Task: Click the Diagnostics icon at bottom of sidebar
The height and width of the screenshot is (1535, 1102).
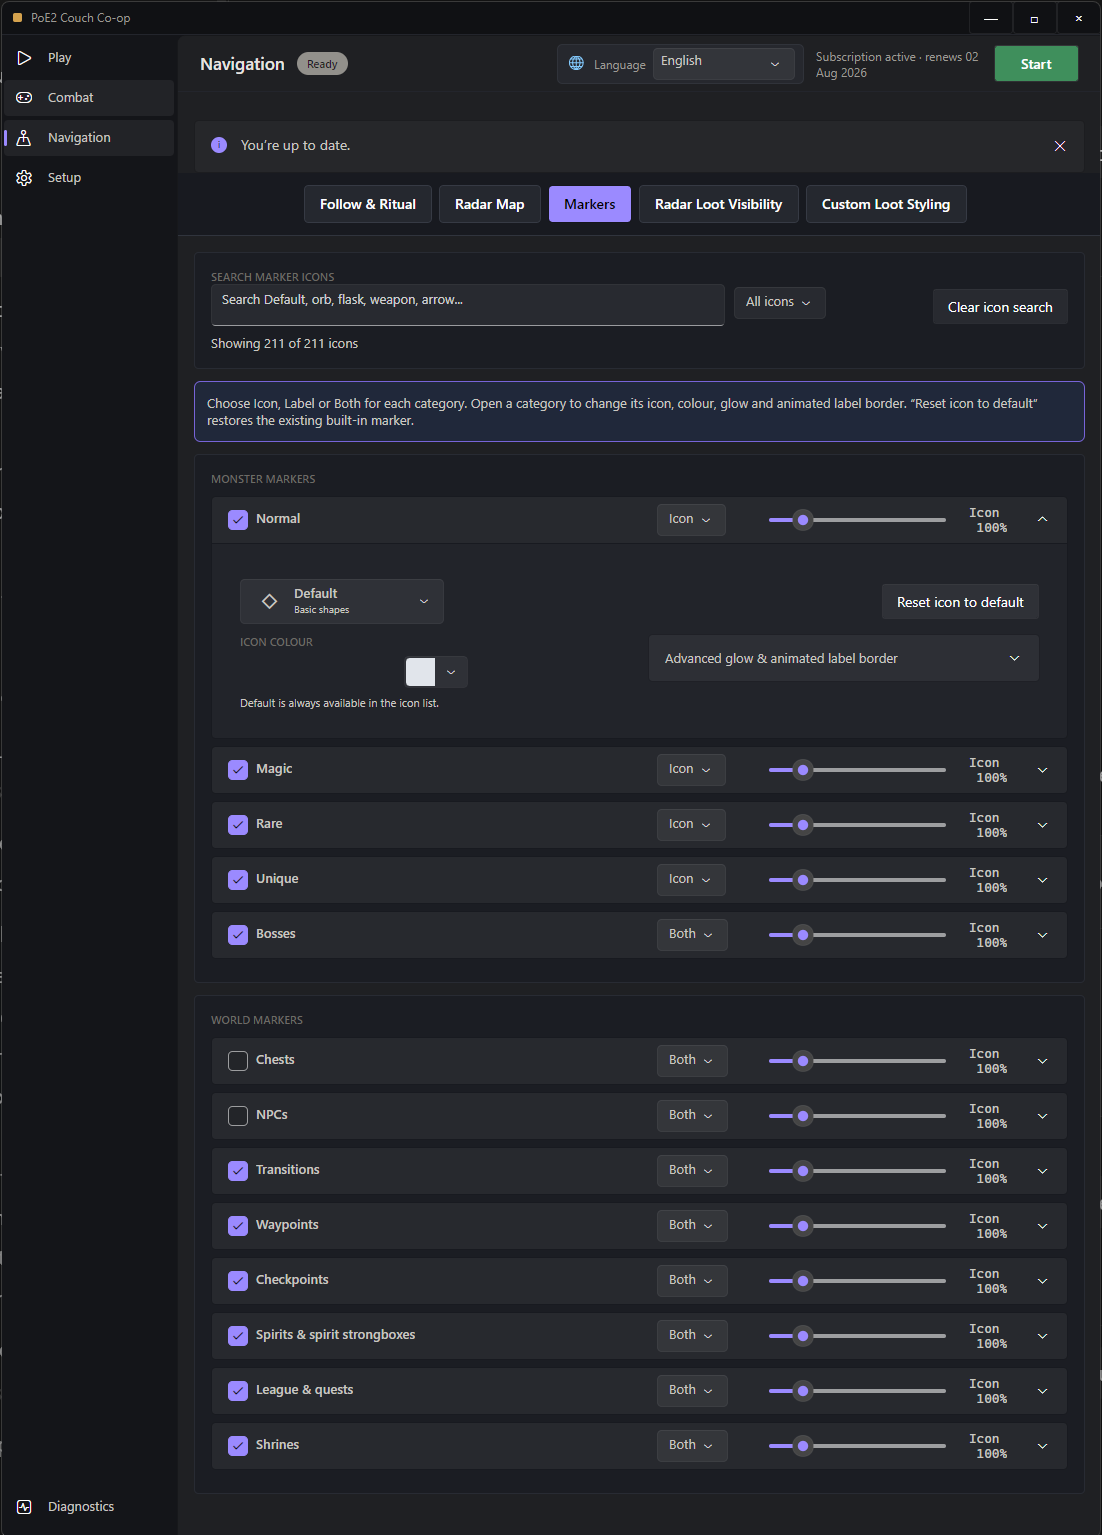Action: point(24,1507)
